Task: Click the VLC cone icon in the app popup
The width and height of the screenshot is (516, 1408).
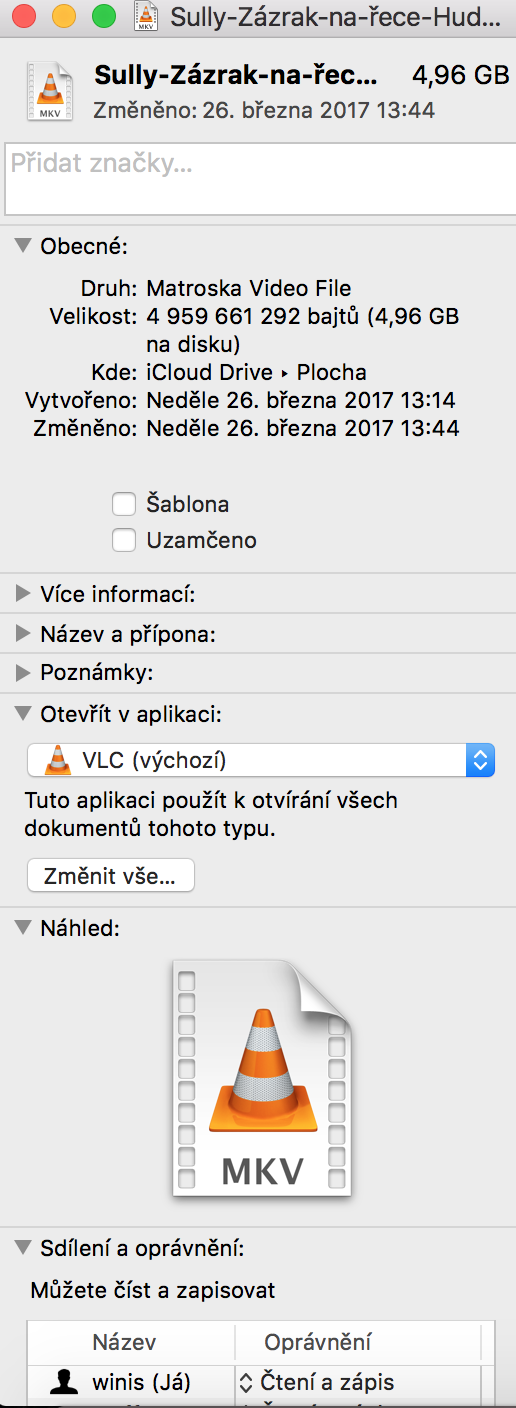Action: coord(59,761)
